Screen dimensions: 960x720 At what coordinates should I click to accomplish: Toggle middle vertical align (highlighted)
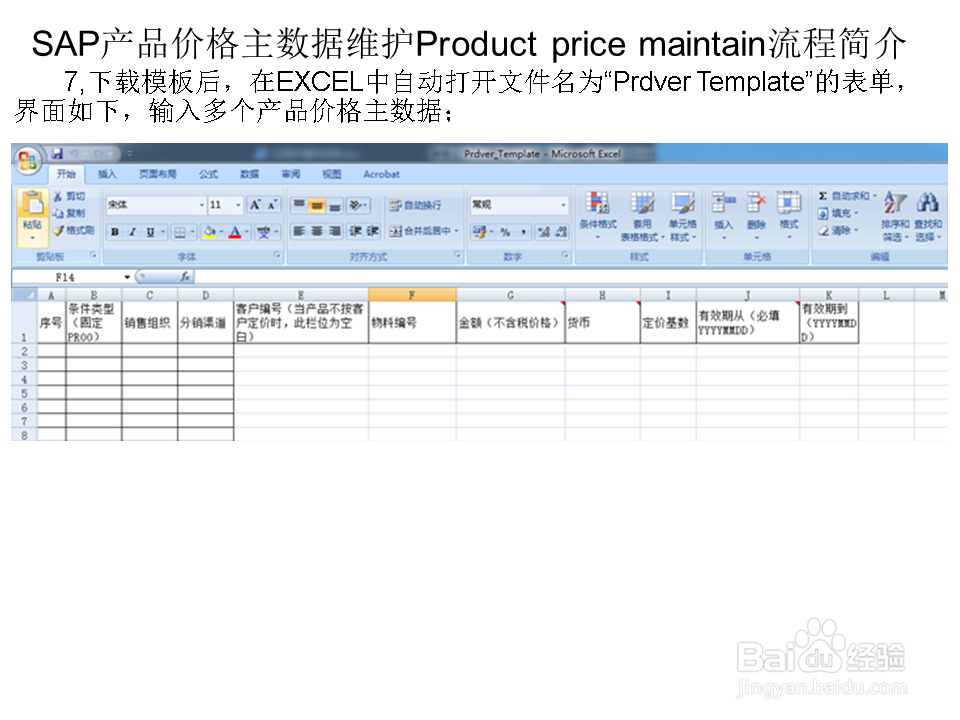tap(317, 205)
